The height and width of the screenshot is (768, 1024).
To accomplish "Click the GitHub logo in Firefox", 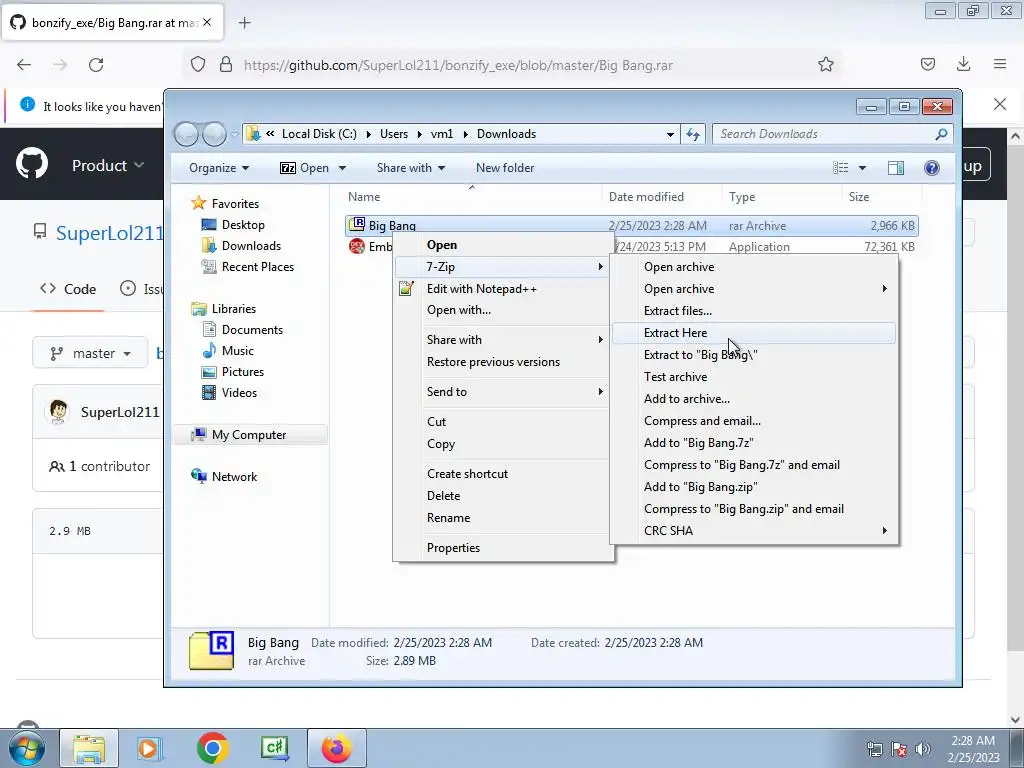I will (32, 163).
